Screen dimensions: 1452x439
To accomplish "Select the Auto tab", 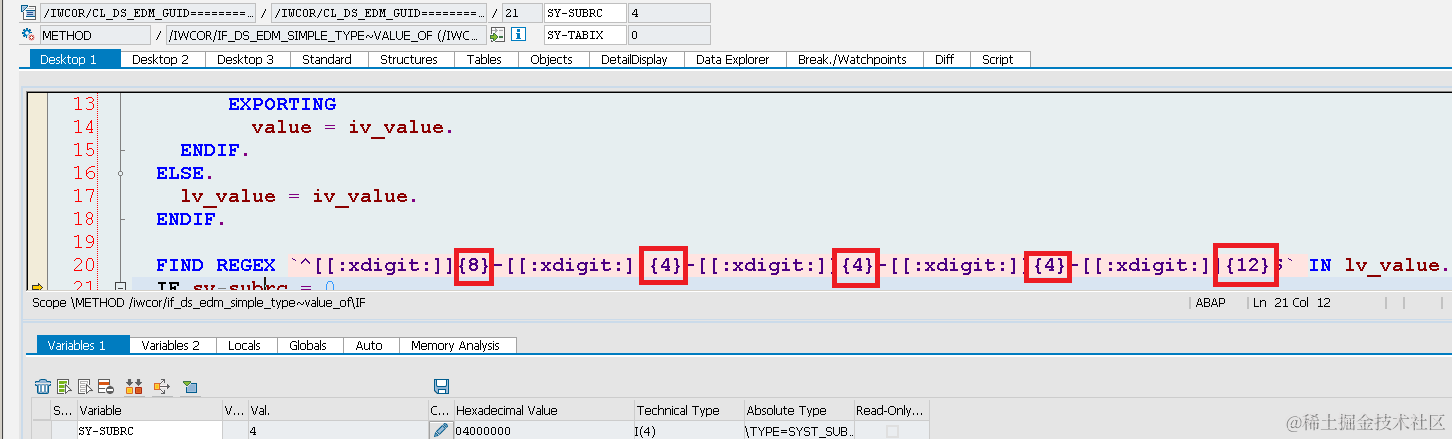I will tap(369, 345).
